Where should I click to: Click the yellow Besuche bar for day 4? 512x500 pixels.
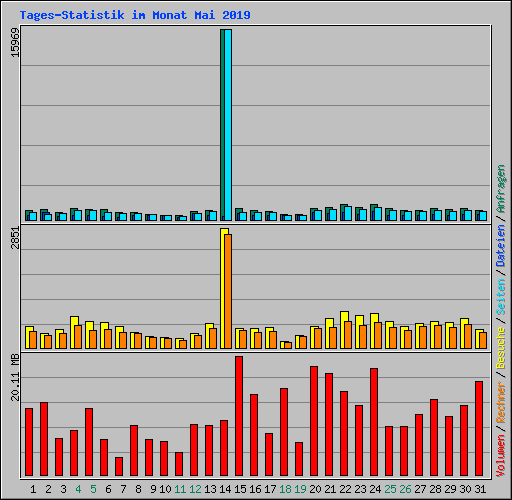tap(73, 333)
